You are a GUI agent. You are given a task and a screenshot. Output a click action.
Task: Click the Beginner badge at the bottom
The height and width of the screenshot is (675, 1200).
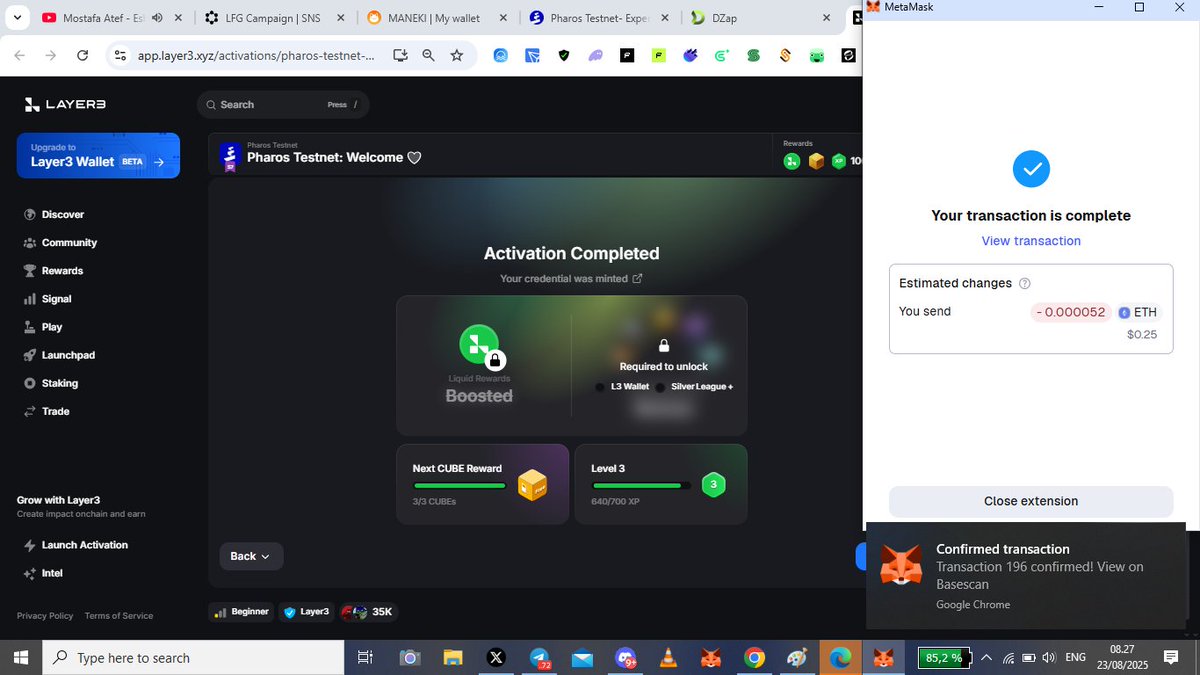coord(242,611)
